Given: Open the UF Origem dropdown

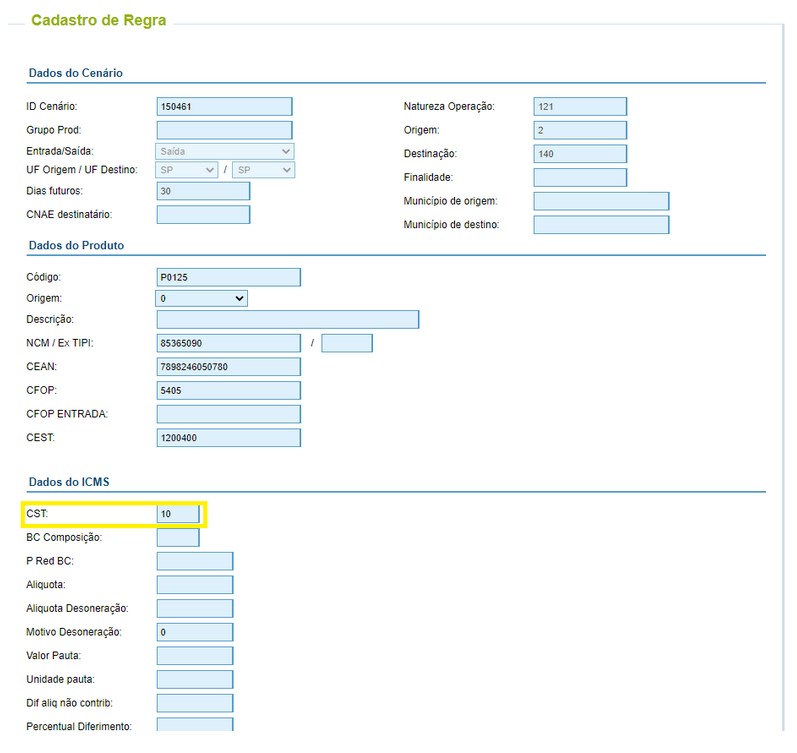Looking at the screenshot, I should click(x=187, y=170).
